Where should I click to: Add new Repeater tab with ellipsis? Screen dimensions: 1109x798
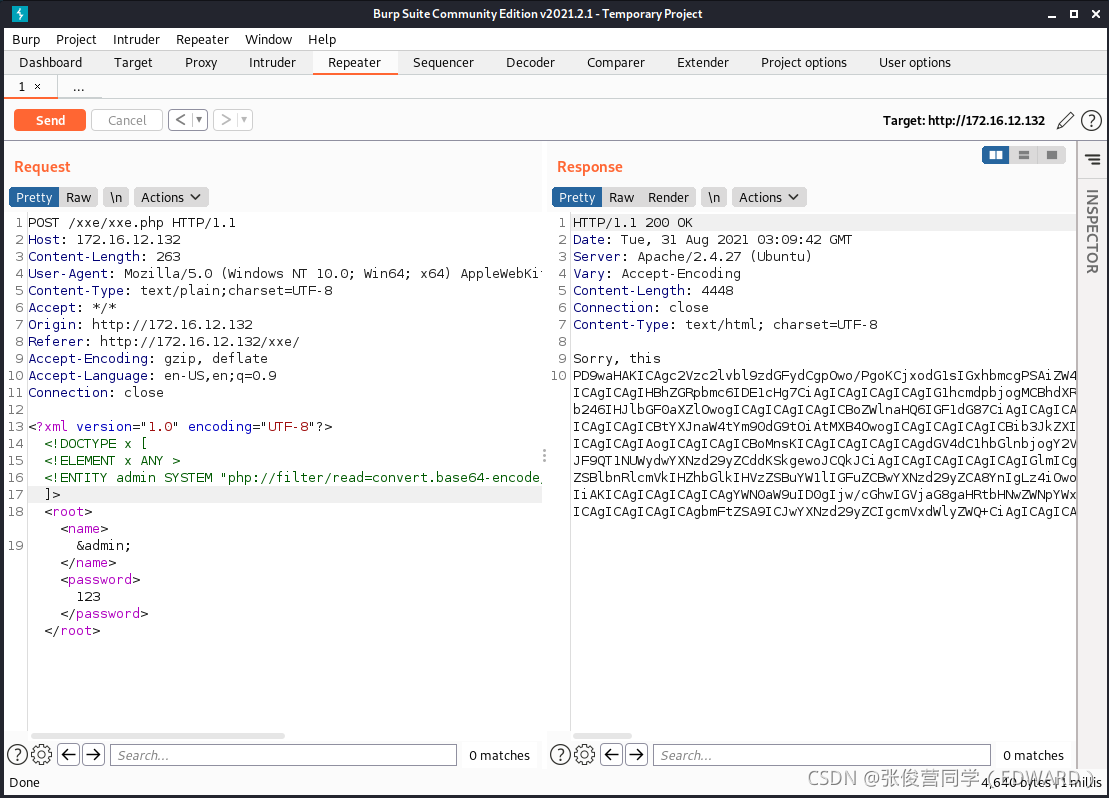tap(79, 87)
